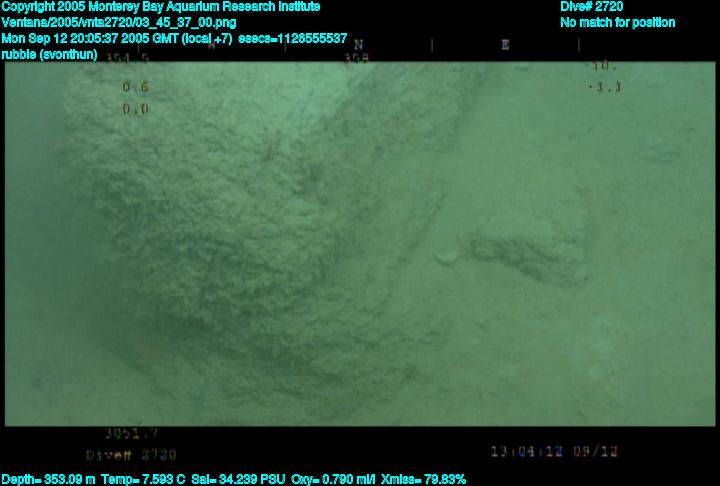
Task: Click the 351.5 overlay value
Action: click(132, 59)
